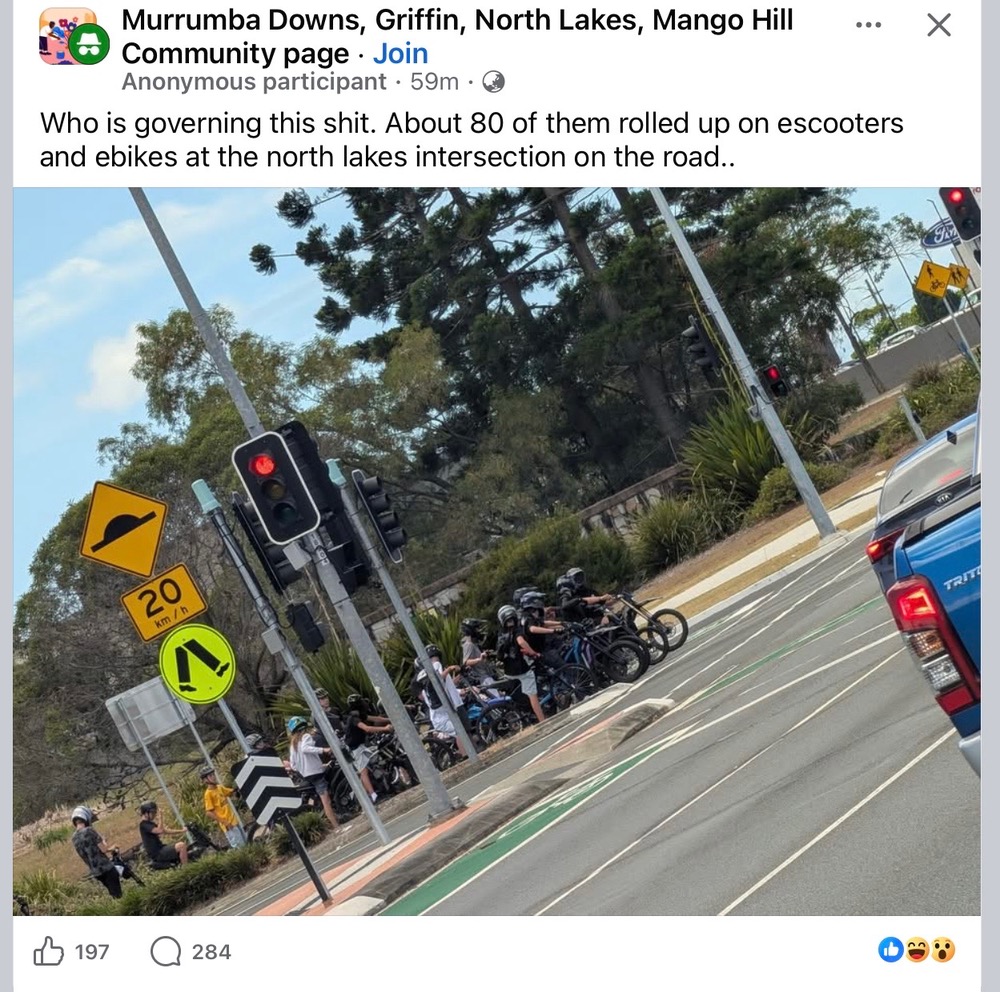Open the 59m post timestamp
This screenshot has width=1000, height=992.
434,82
